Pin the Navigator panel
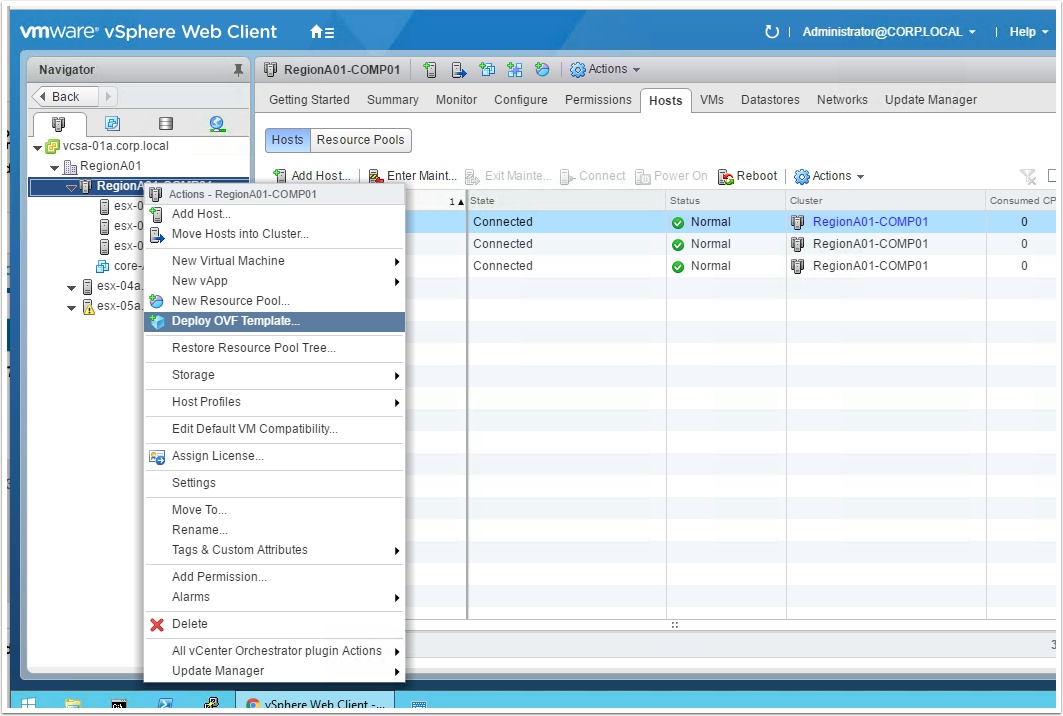This screenshot has width=1063, height=716. point(238,70)
